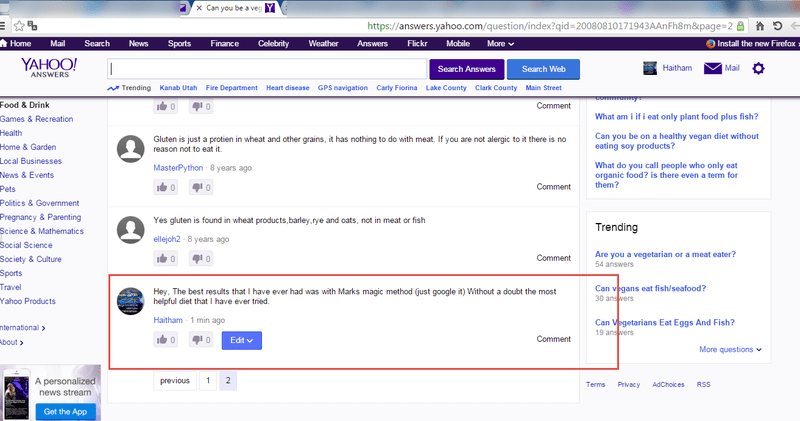This screenshot has height=421, width=800.
Task: Open the Yahoo Answers logo
Action: (49, 67)
